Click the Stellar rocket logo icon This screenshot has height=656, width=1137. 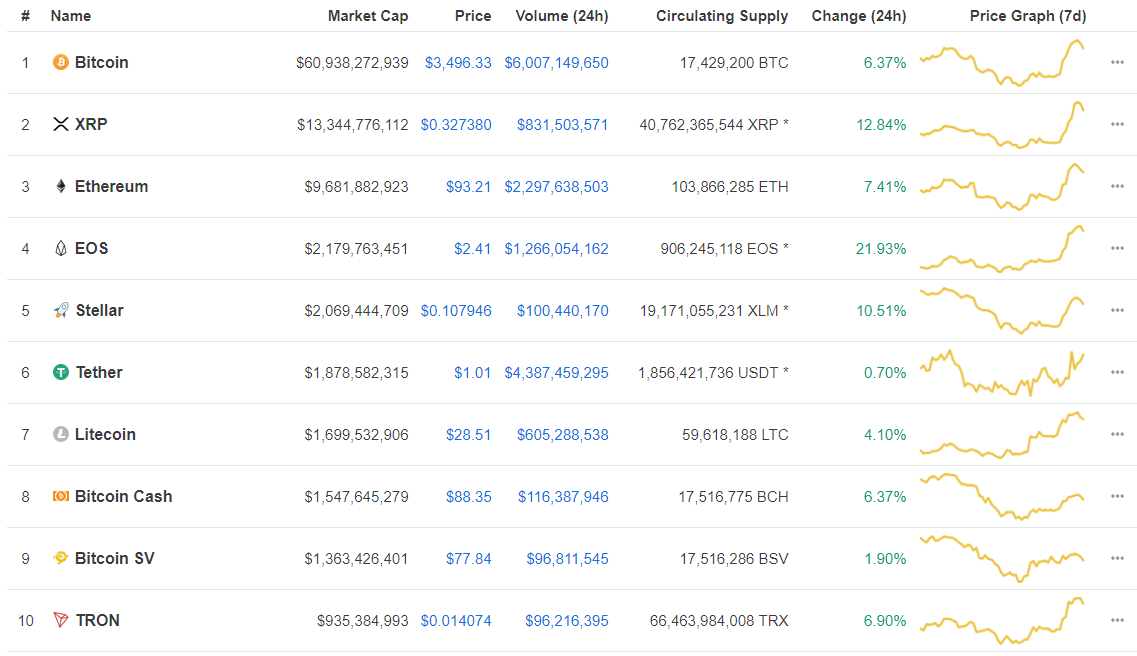[x=61, y=310]
